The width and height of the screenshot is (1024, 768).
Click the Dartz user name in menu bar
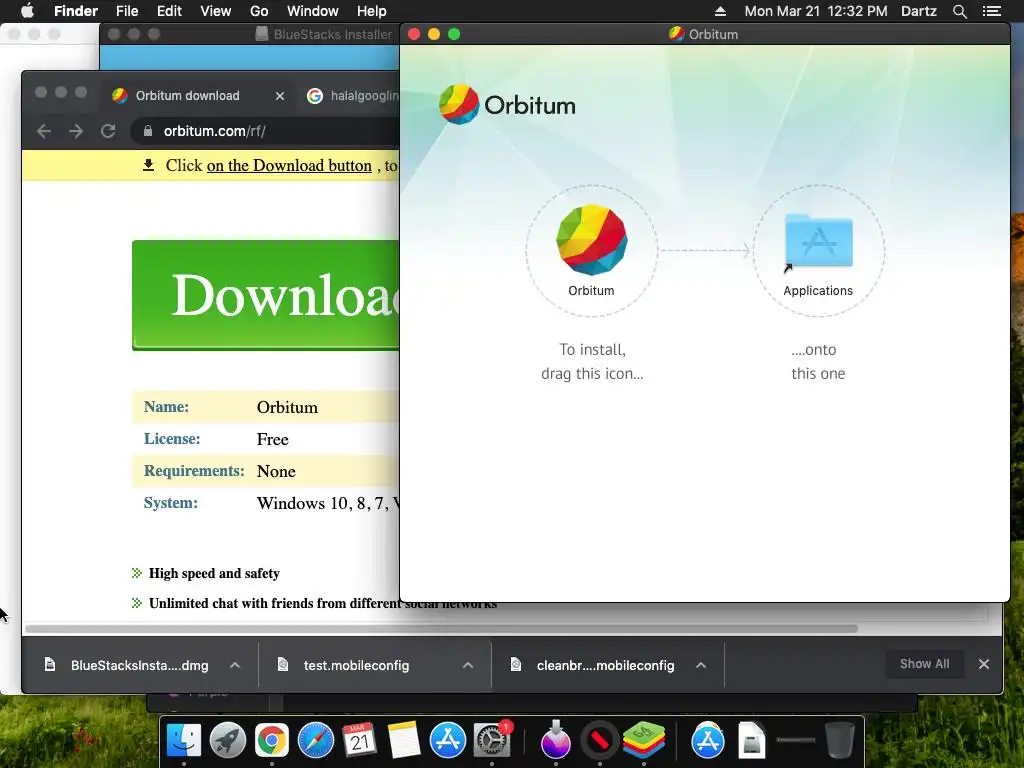coord(918,11)
